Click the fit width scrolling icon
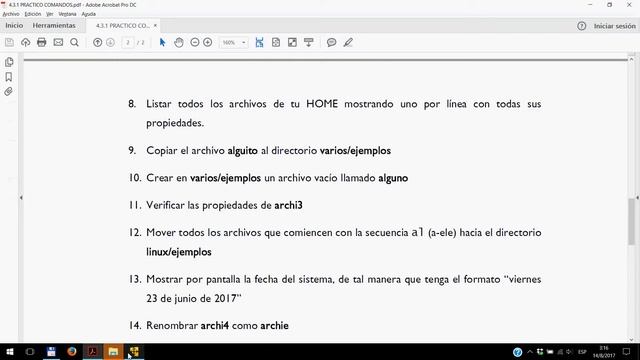 [259, 42]
